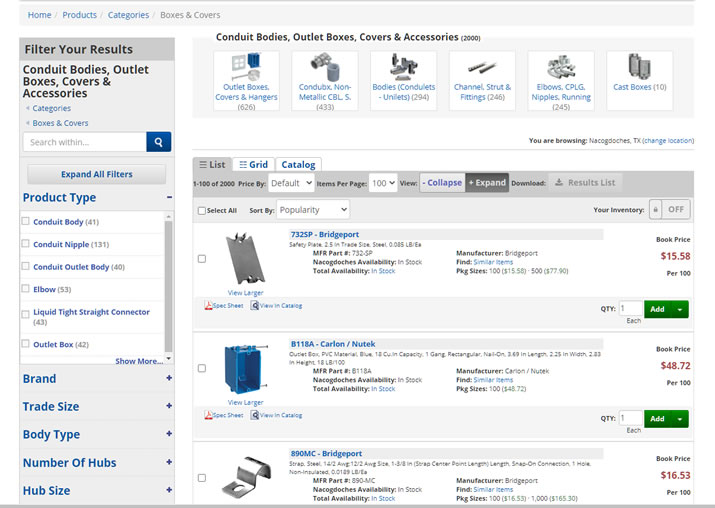Click the Product Type list scrollbar

point(168,287)
